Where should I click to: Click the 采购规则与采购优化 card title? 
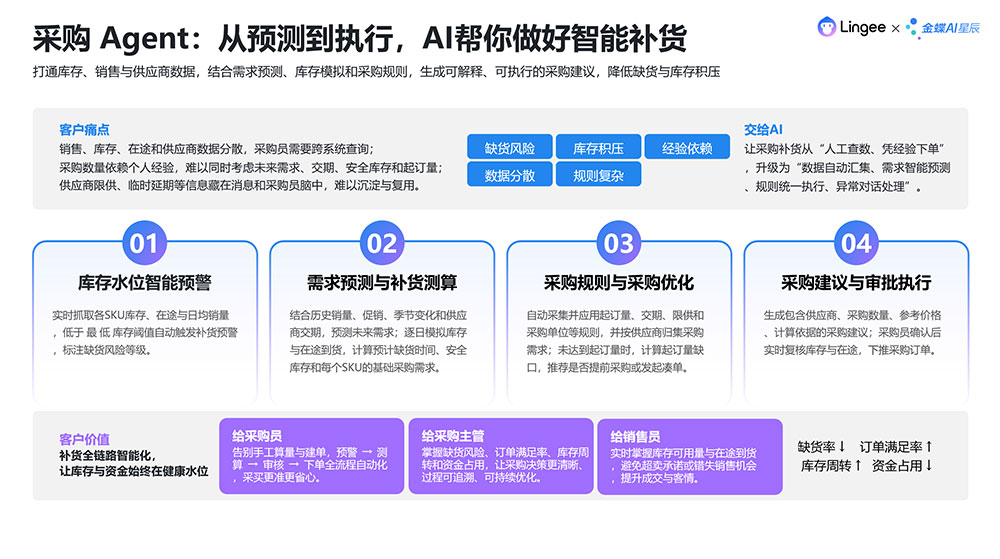click(619, 282)
